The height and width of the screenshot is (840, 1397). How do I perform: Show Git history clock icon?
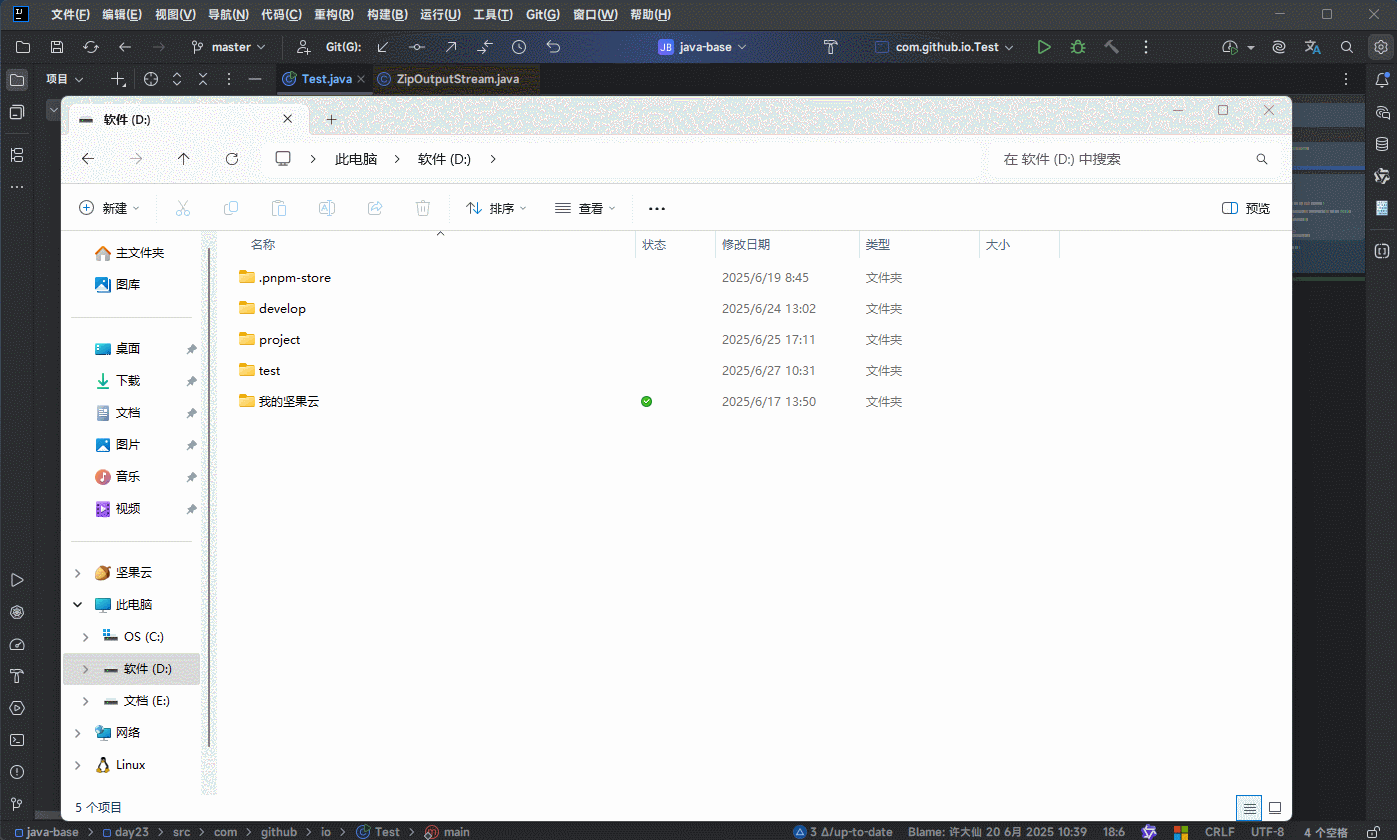click(x=519, y=47)
